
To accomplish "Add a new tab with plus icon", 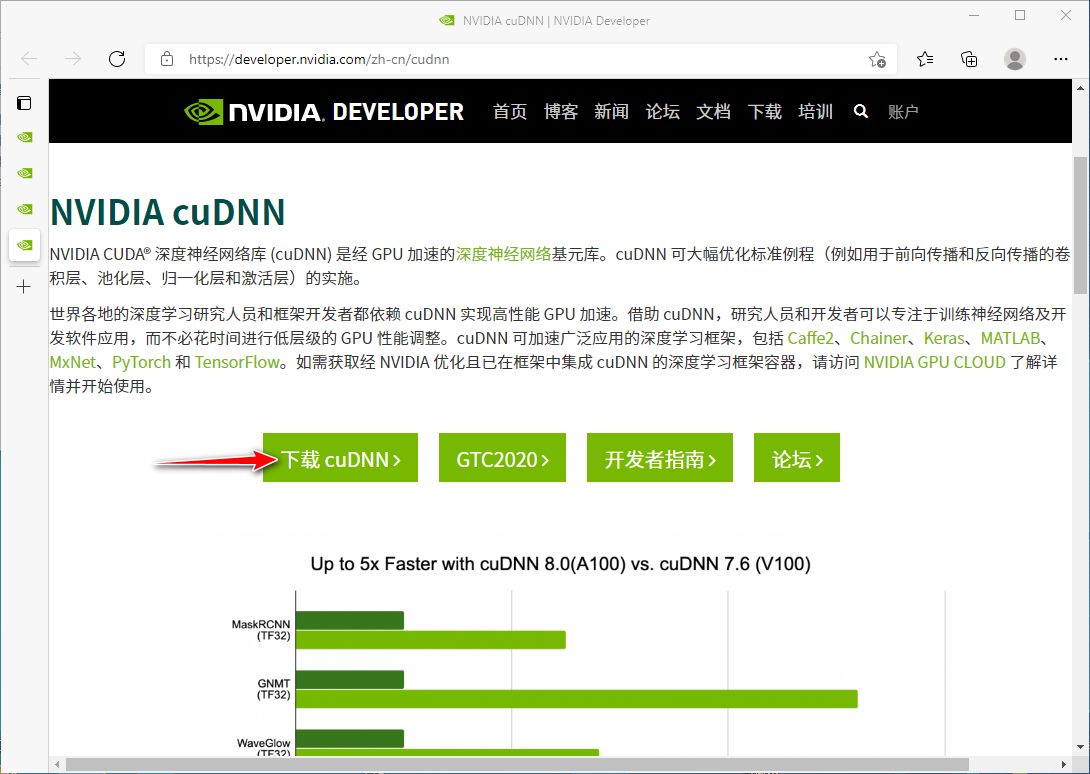I will coord(24,287).
